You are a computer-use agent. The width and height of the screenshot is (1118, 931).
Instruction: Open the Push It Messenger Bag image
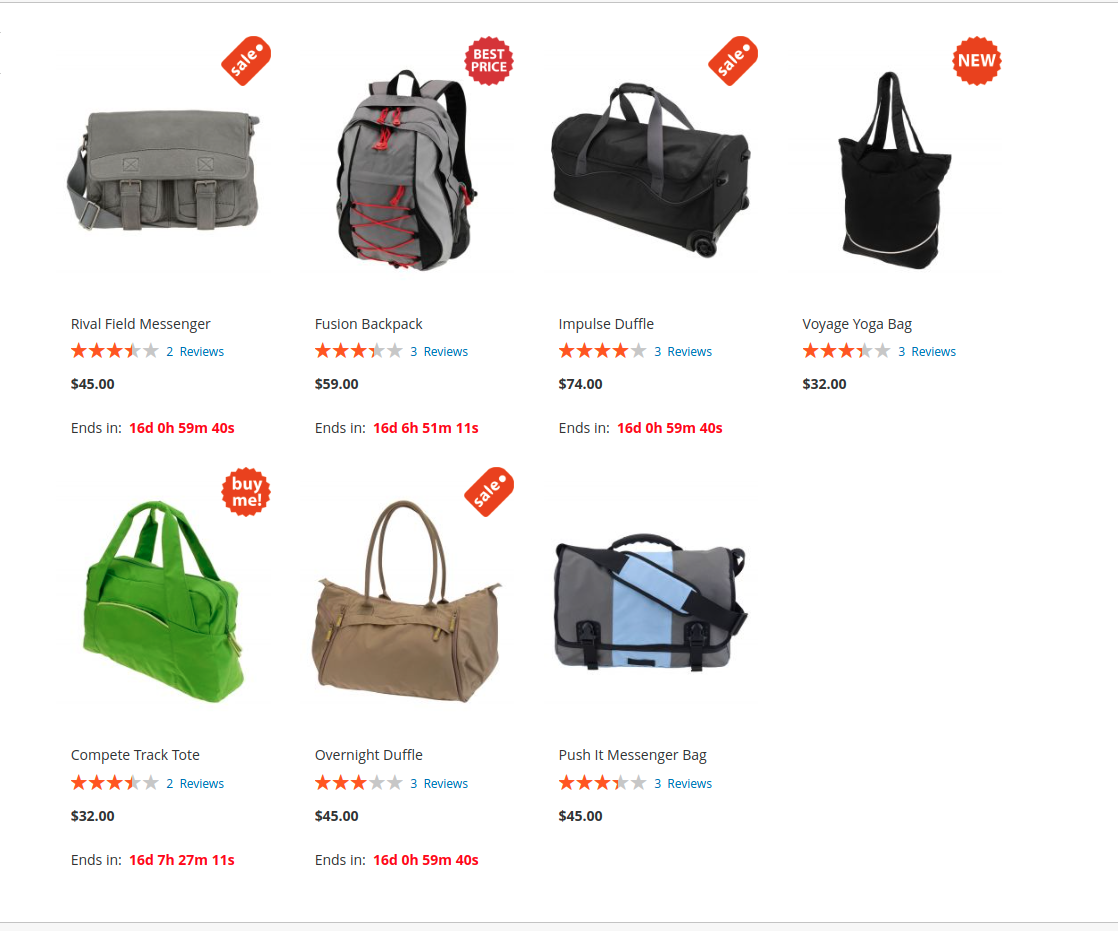pyautogui.click(x=650, y=602)
